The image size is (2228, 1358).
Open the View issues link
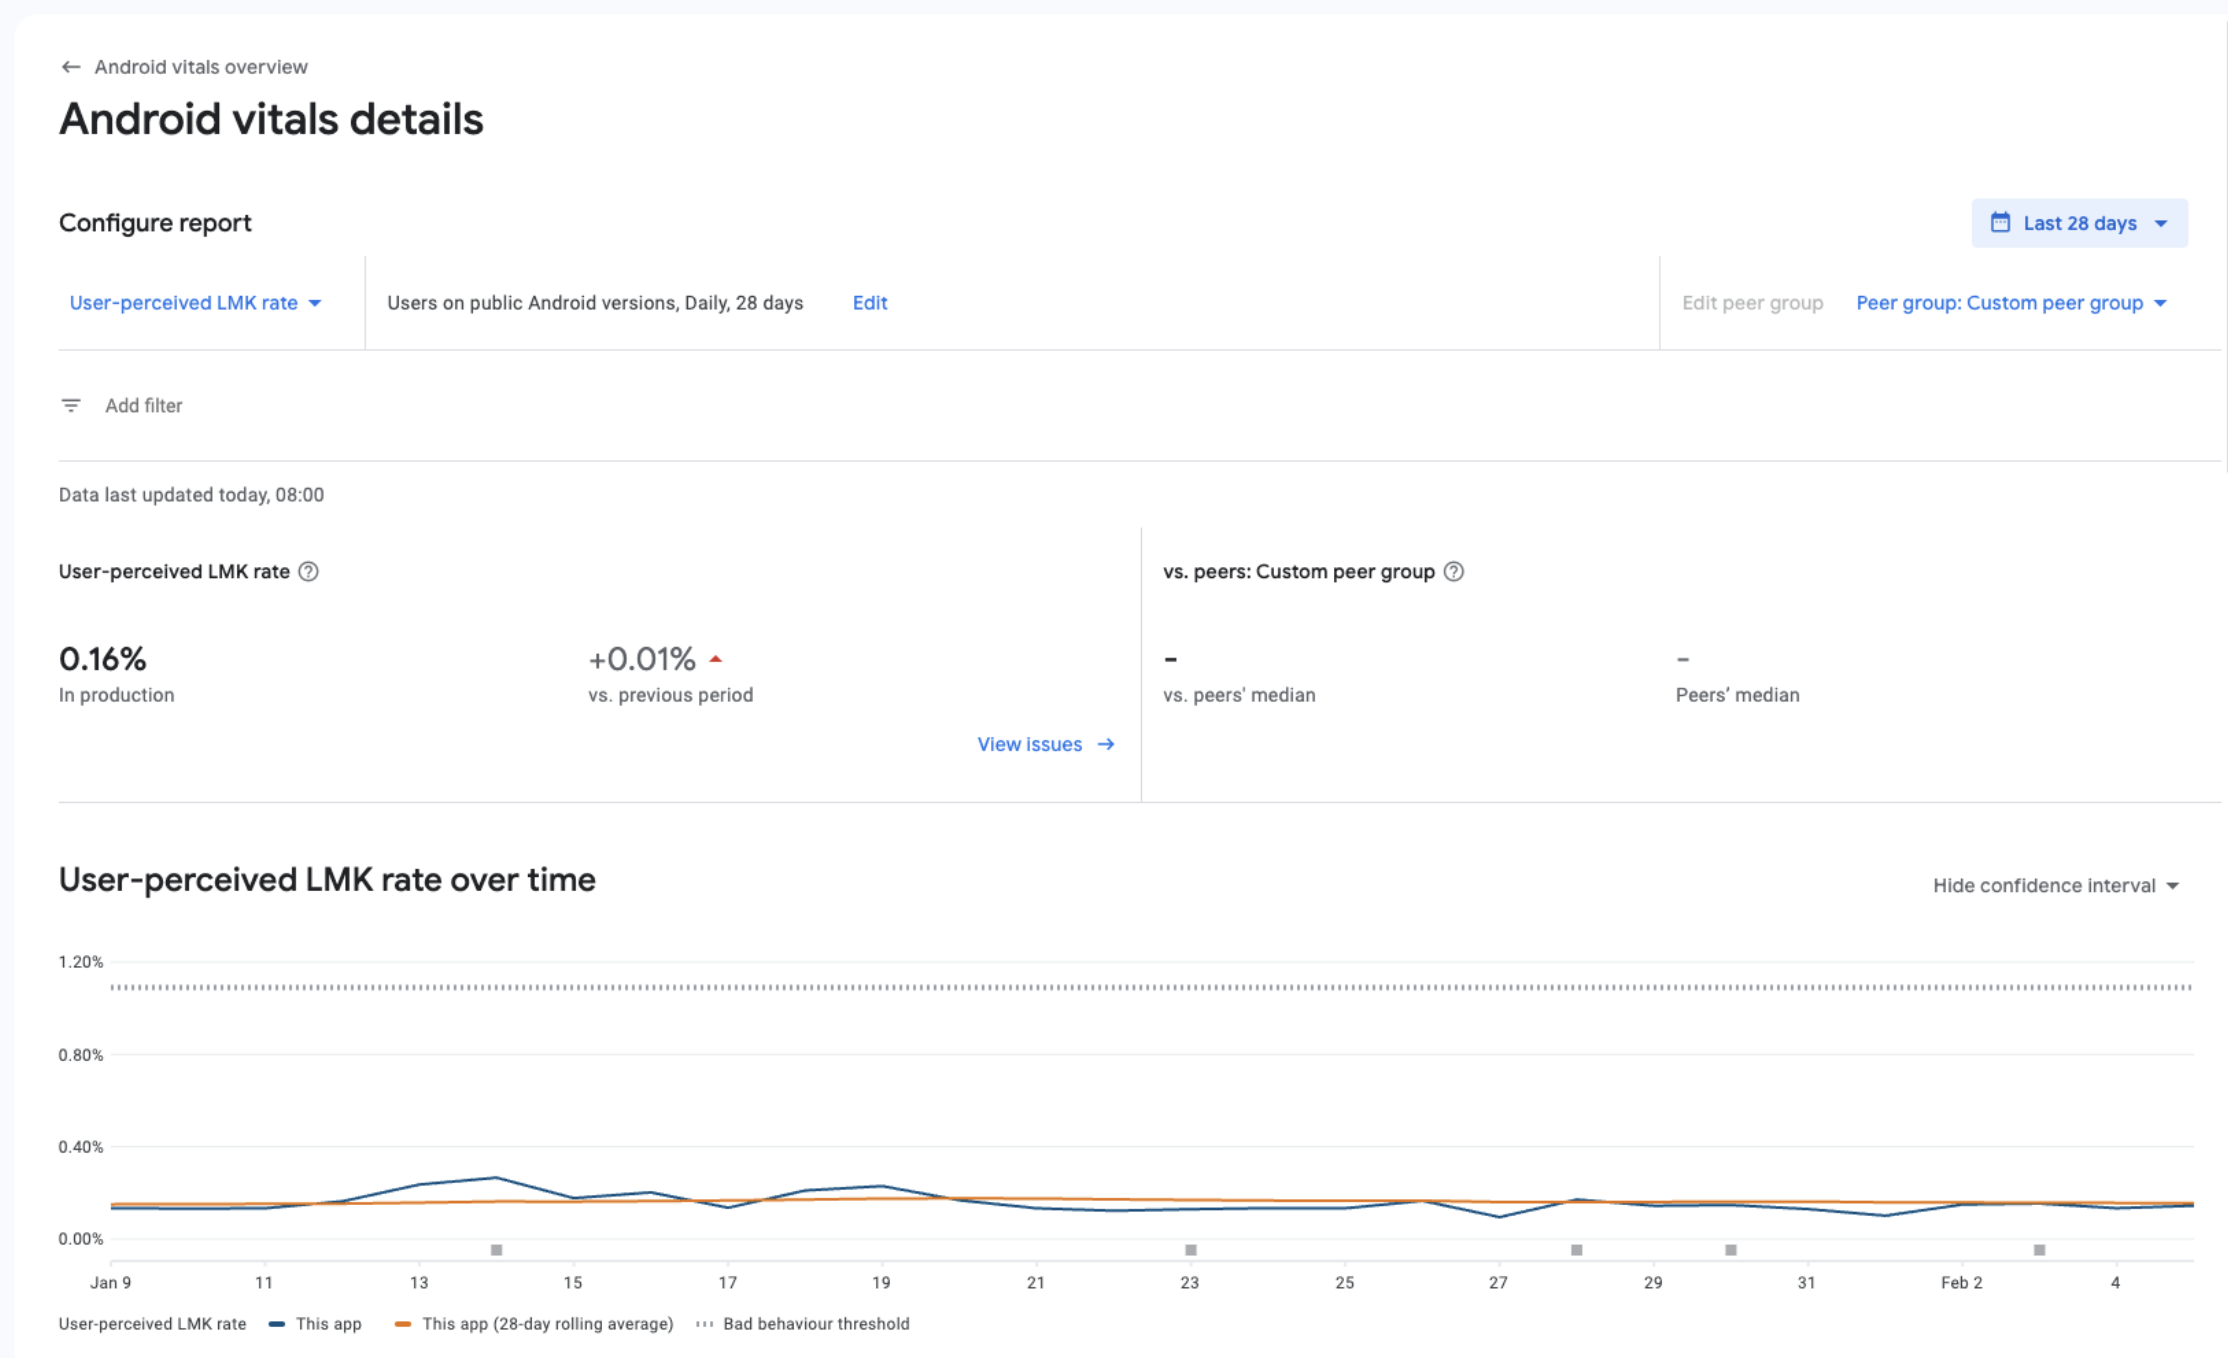point(1029,744)
